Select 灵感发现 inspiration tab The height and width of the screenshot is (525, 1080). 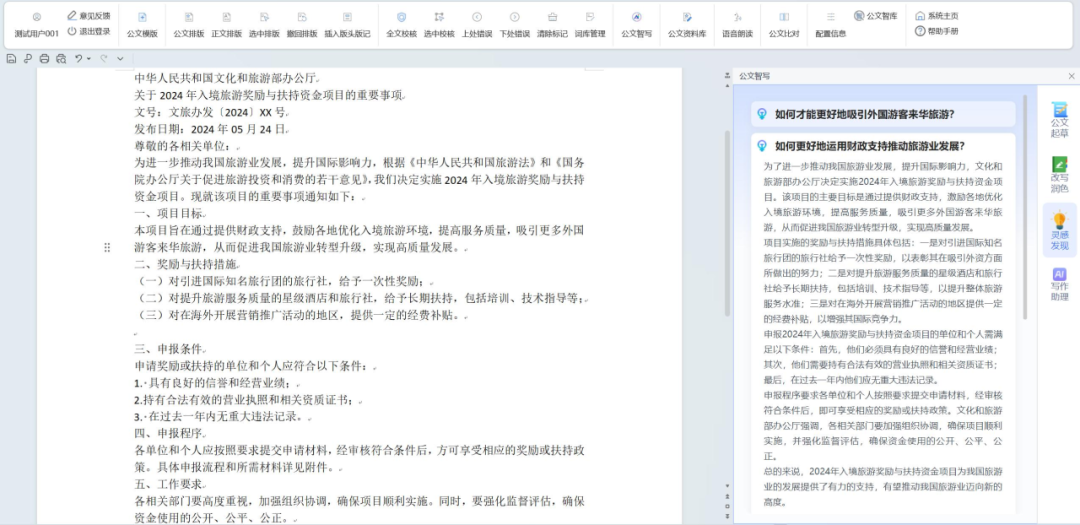(x=1059, y=230)
